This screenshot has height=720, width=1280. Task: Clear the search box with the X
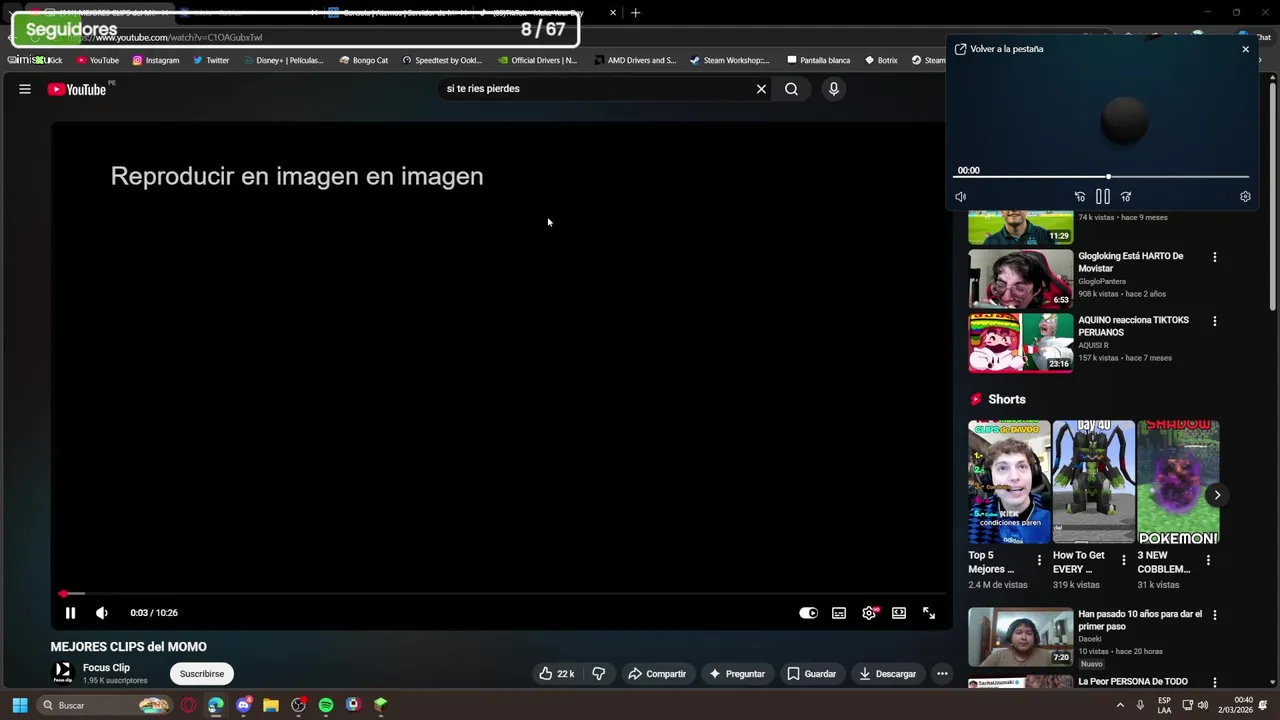(x=761, y=89)
